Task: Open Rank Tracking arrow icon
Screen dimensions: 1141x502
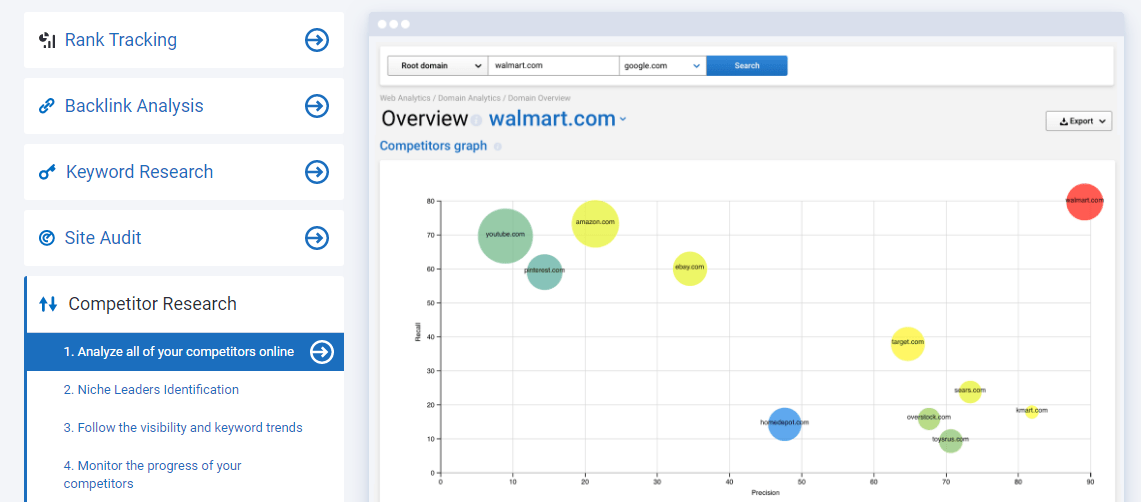Action: [x=317, y=40]
